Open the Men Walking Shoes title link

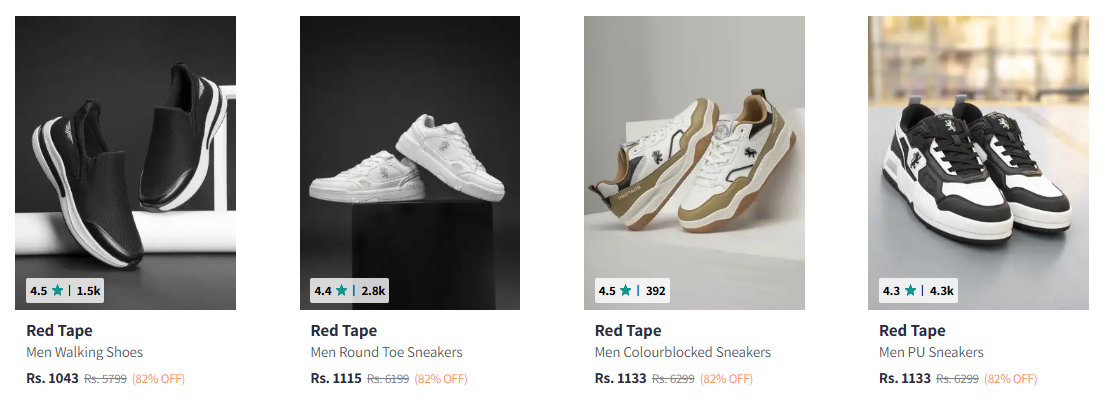(x=85, y=352)
